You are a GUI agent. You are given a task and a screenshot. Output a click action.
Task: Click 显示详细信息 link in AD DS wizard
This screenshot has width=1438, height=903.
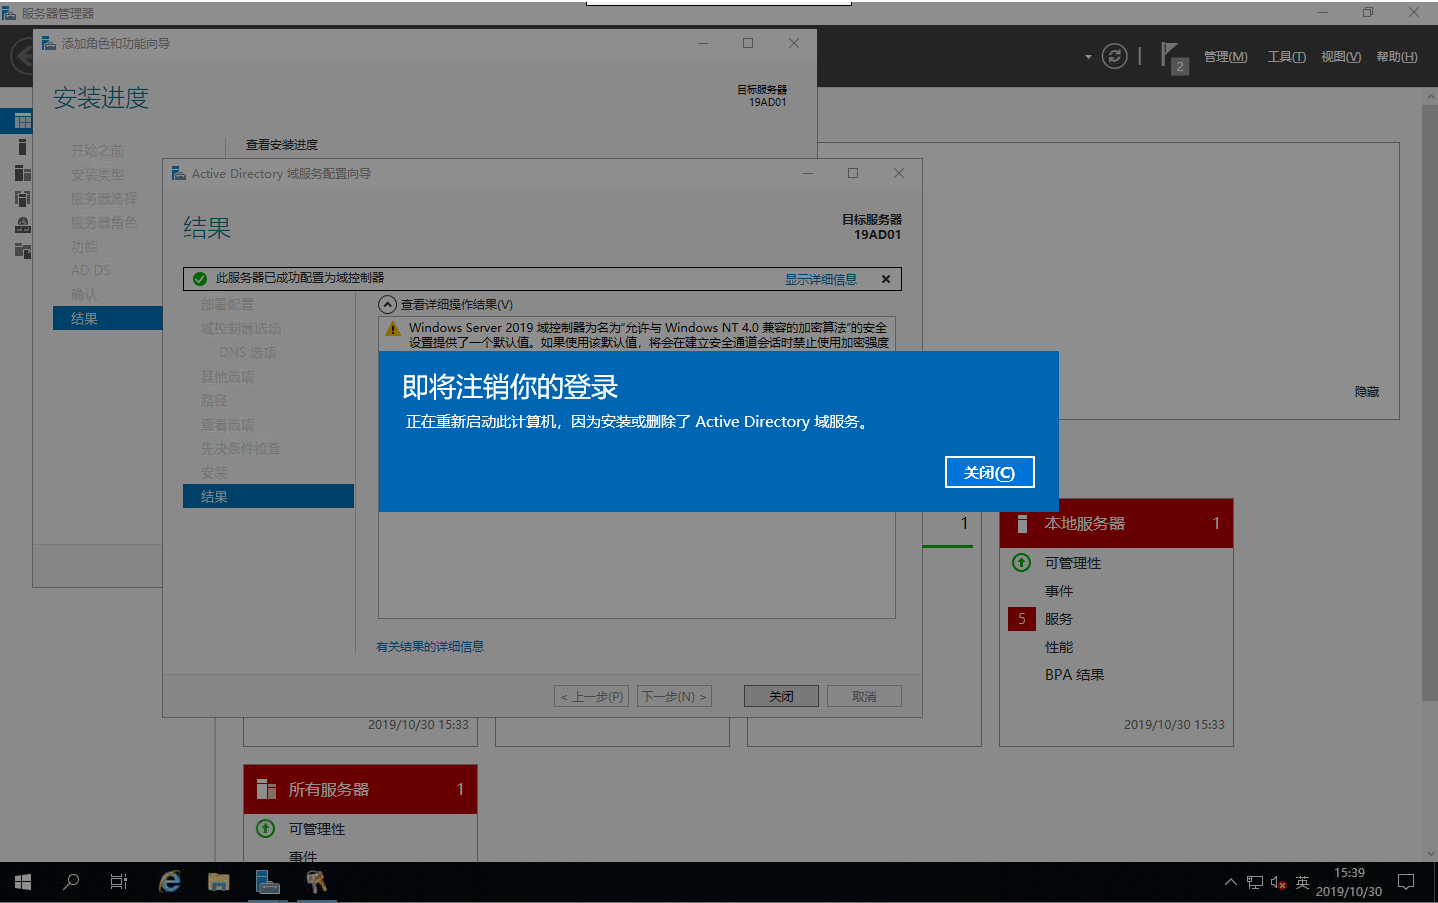(820, 279)
